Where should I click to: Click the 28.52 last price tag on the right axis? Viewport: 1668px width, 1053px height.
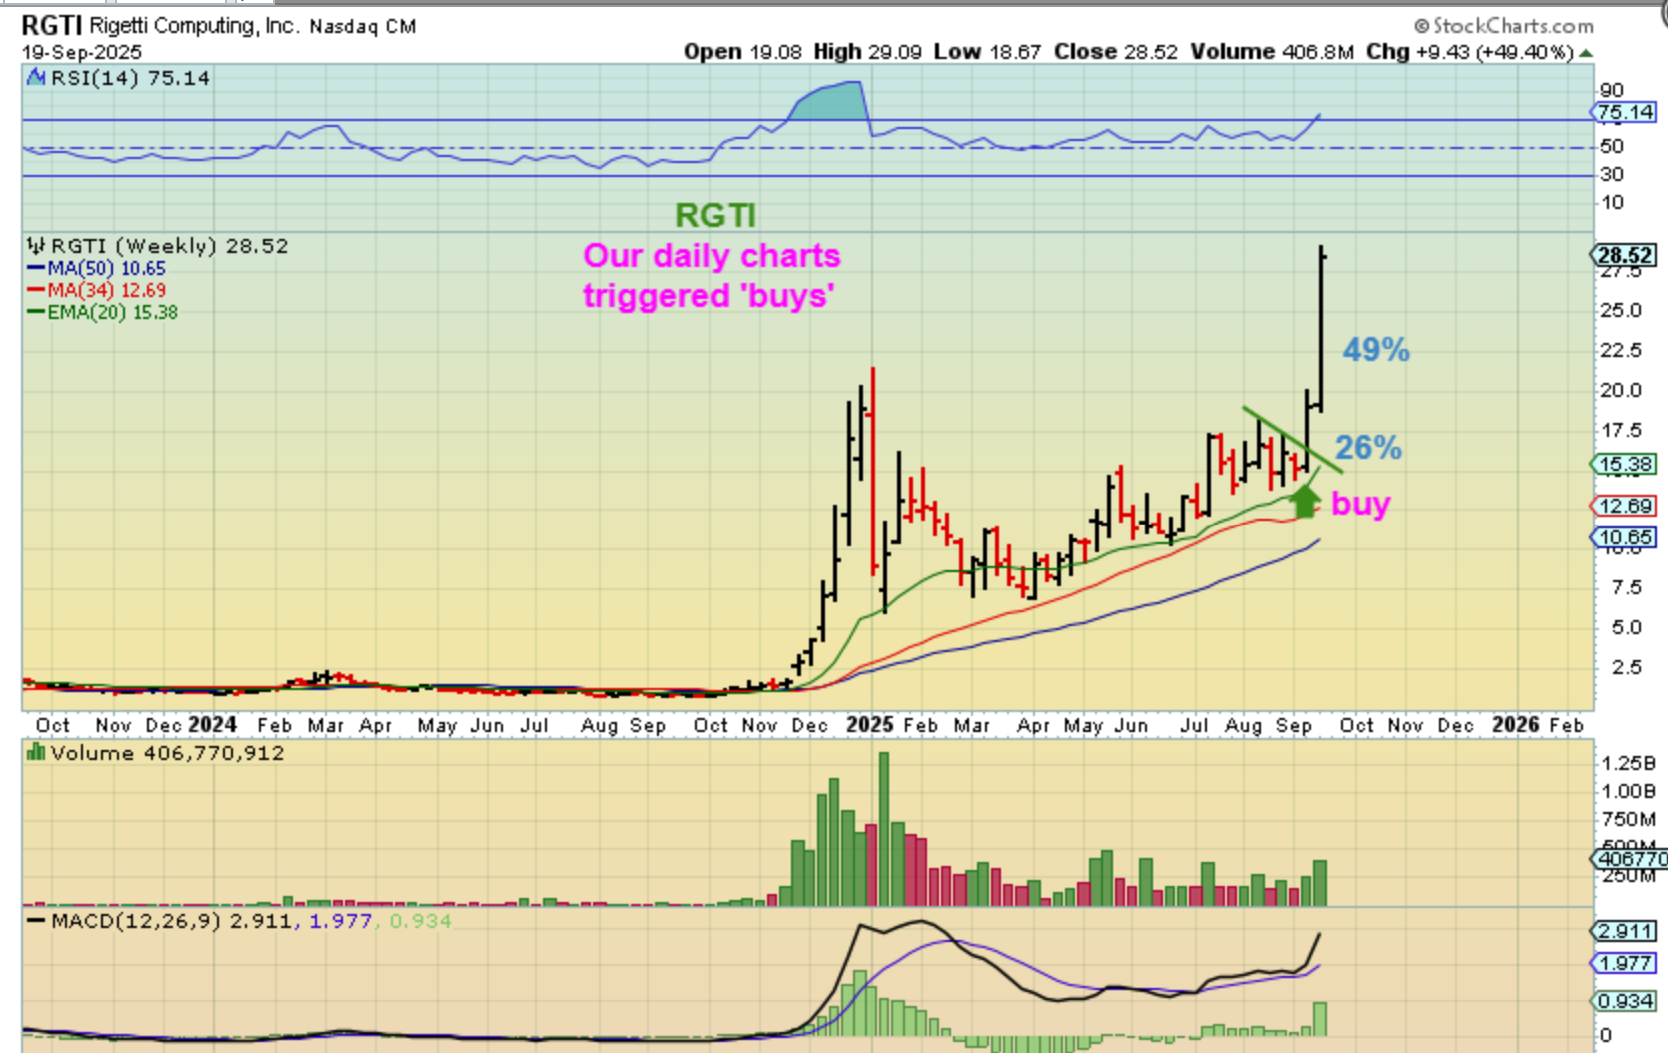coord(1626,255)
